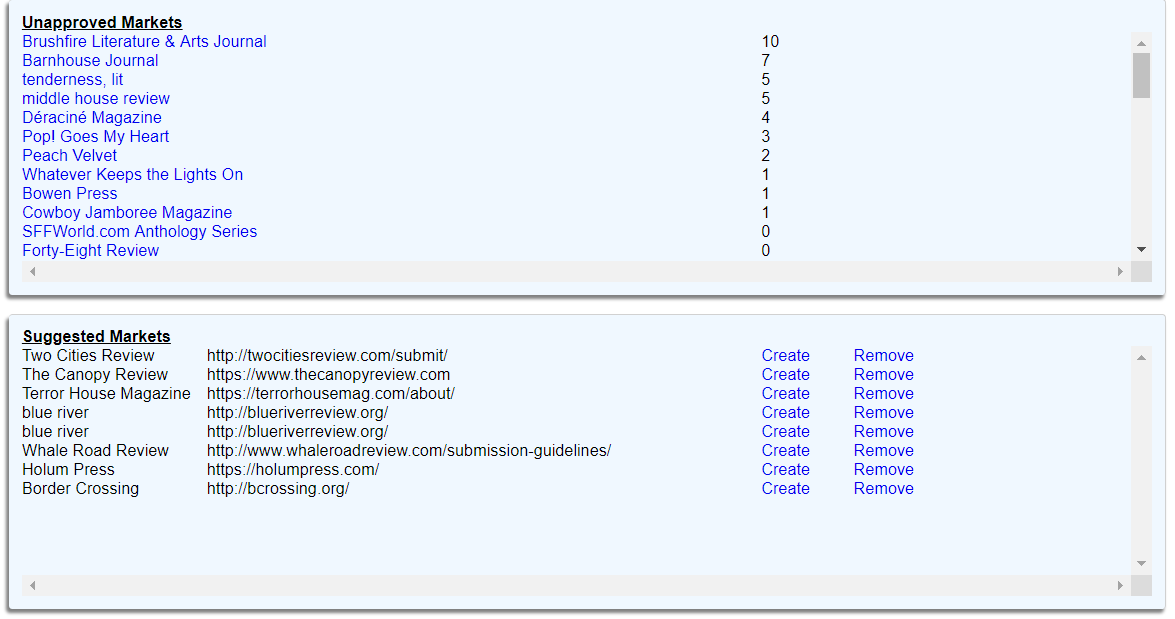
Task: Remove The Canopy Review suggestion
Action: (x=883, y=375)
